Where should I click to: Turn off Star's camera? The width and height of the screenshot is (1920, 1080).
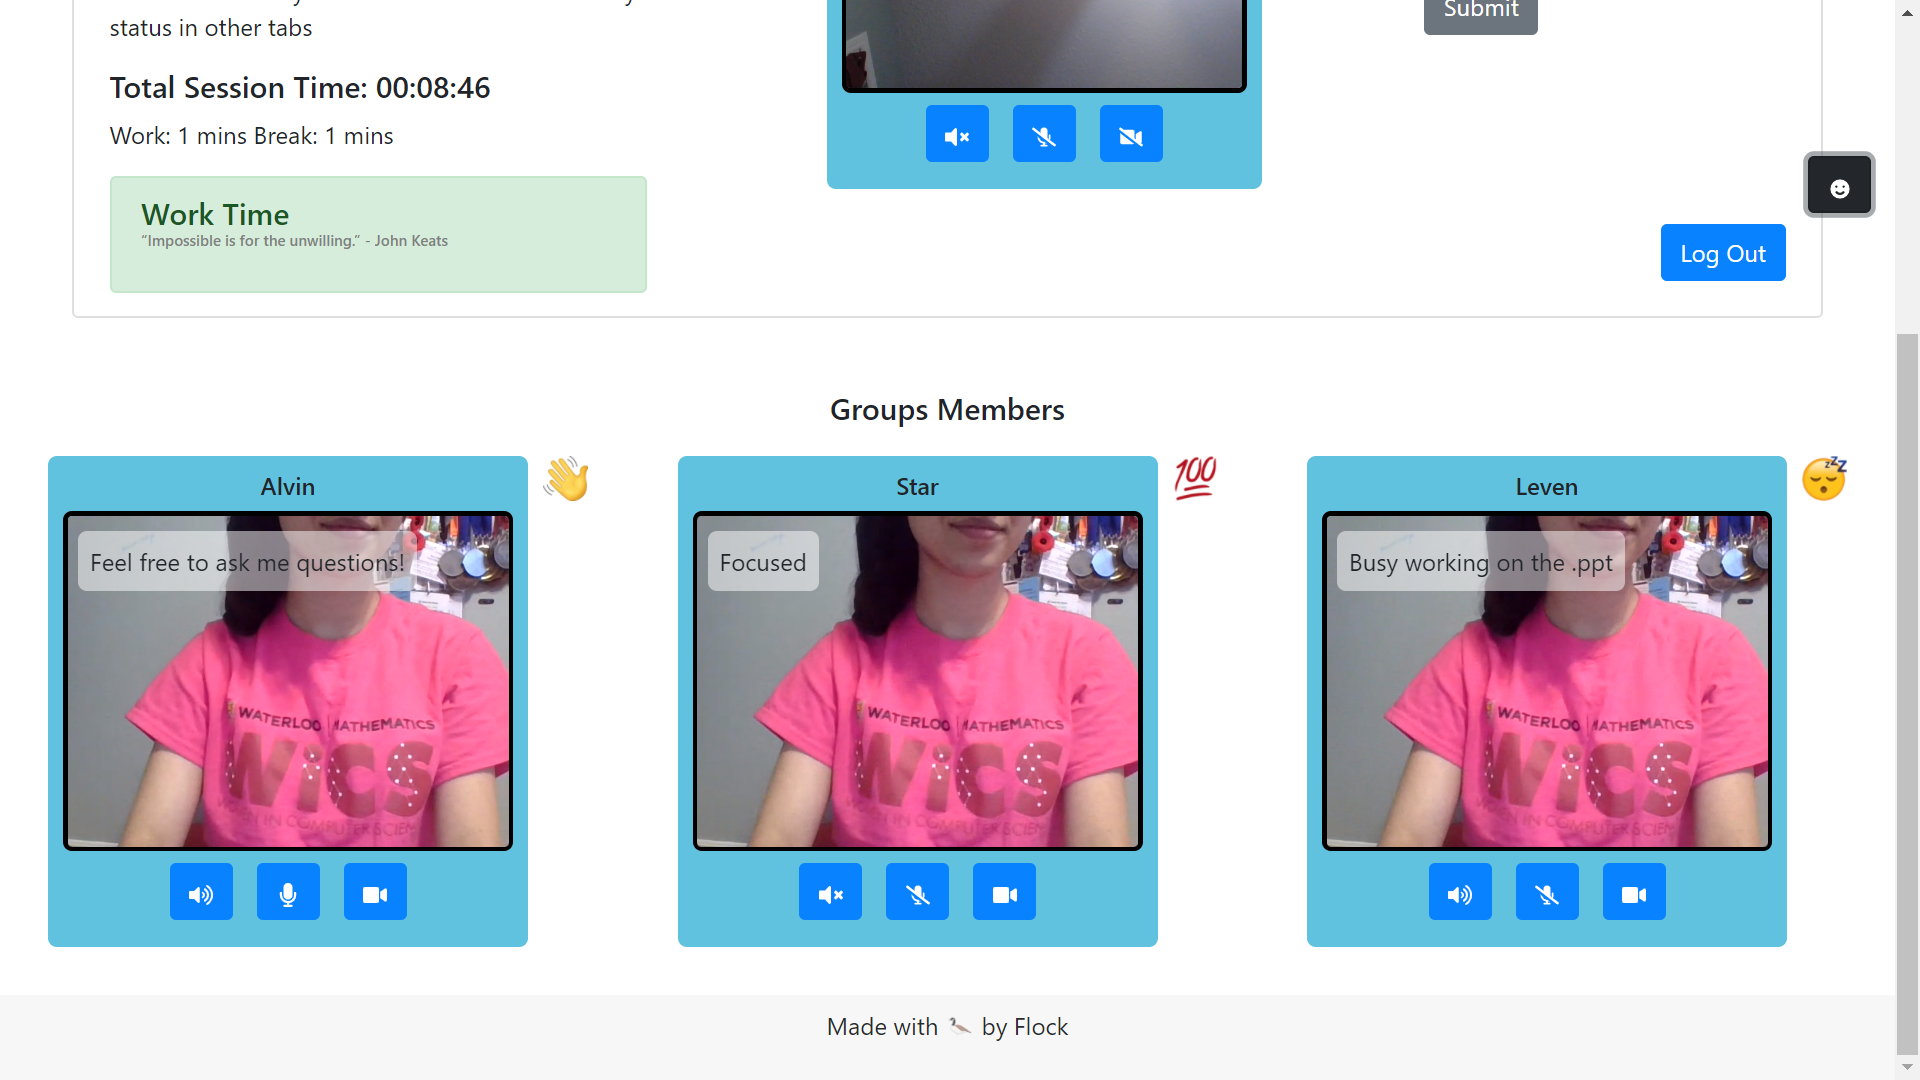point(1004,892)
